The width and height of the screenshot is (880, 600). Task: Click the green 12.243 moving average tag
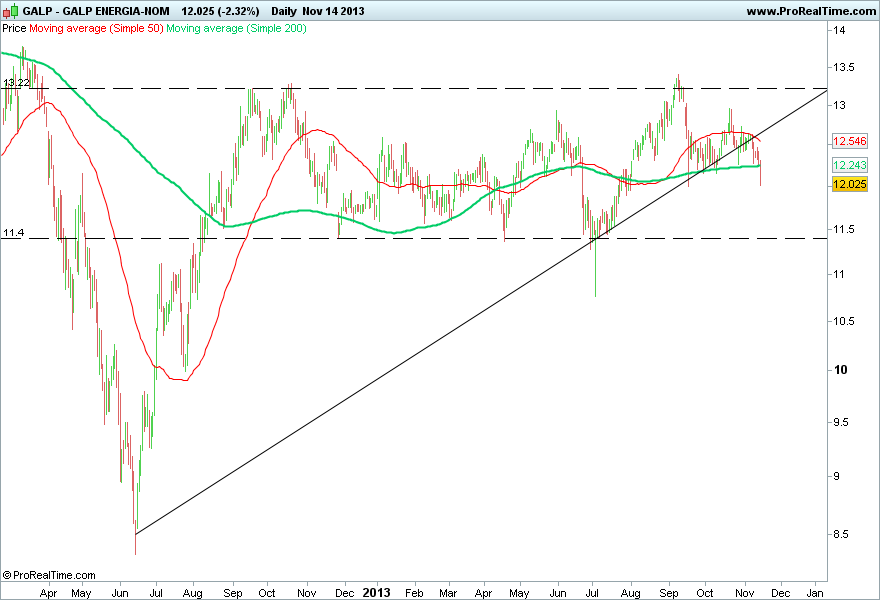(850, 164)
